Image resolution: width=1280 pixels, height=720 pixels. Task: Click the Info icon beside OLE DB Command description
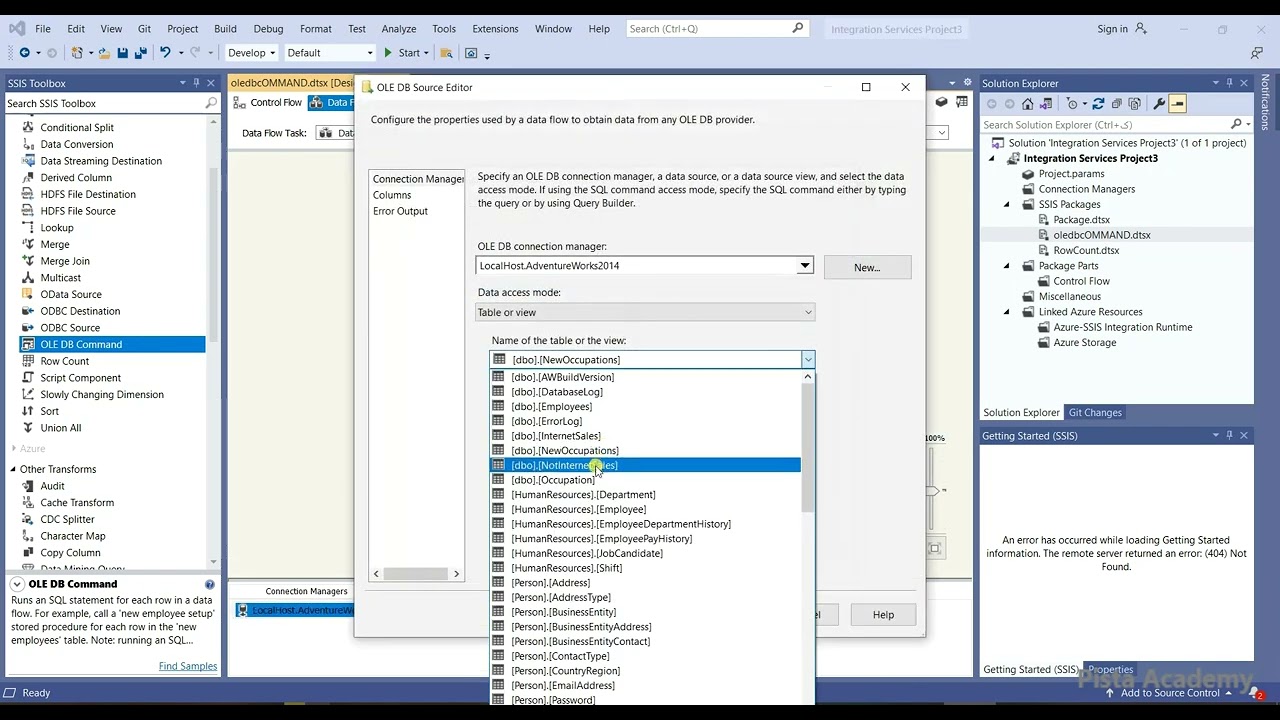coord(210,584)
